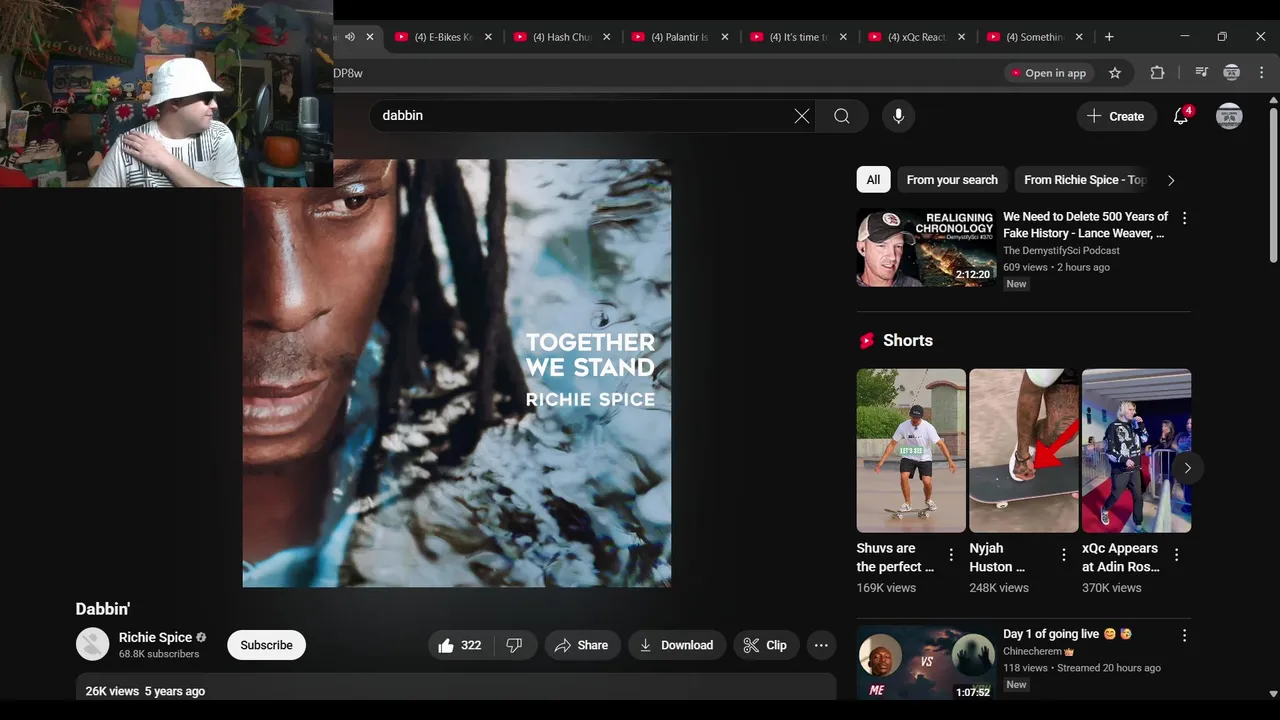Close the xQc React tab
This screenshot has height=720, width=1280.
(x=961, y=37)
